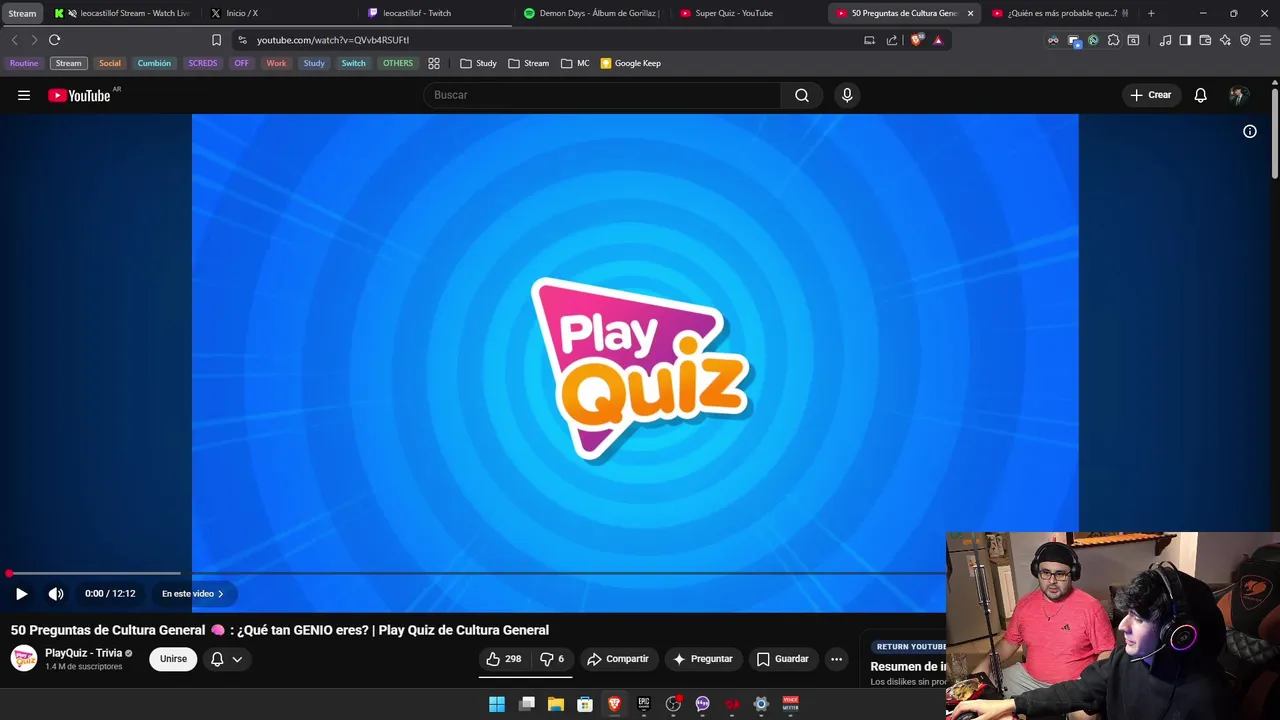Open the Windows Start menu
This screenshot has height=720, width=1280.
(x=497, y=704)
